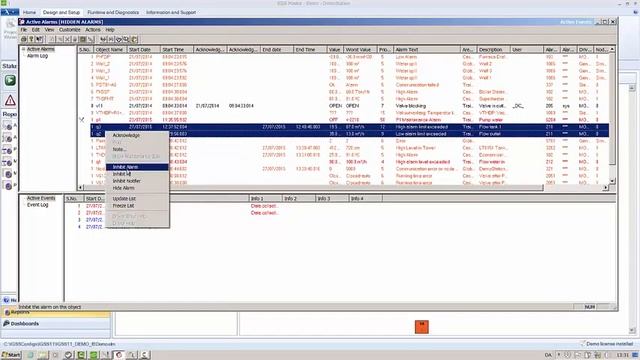Select Inhibit Notifier in the context menu

point(137,181)
